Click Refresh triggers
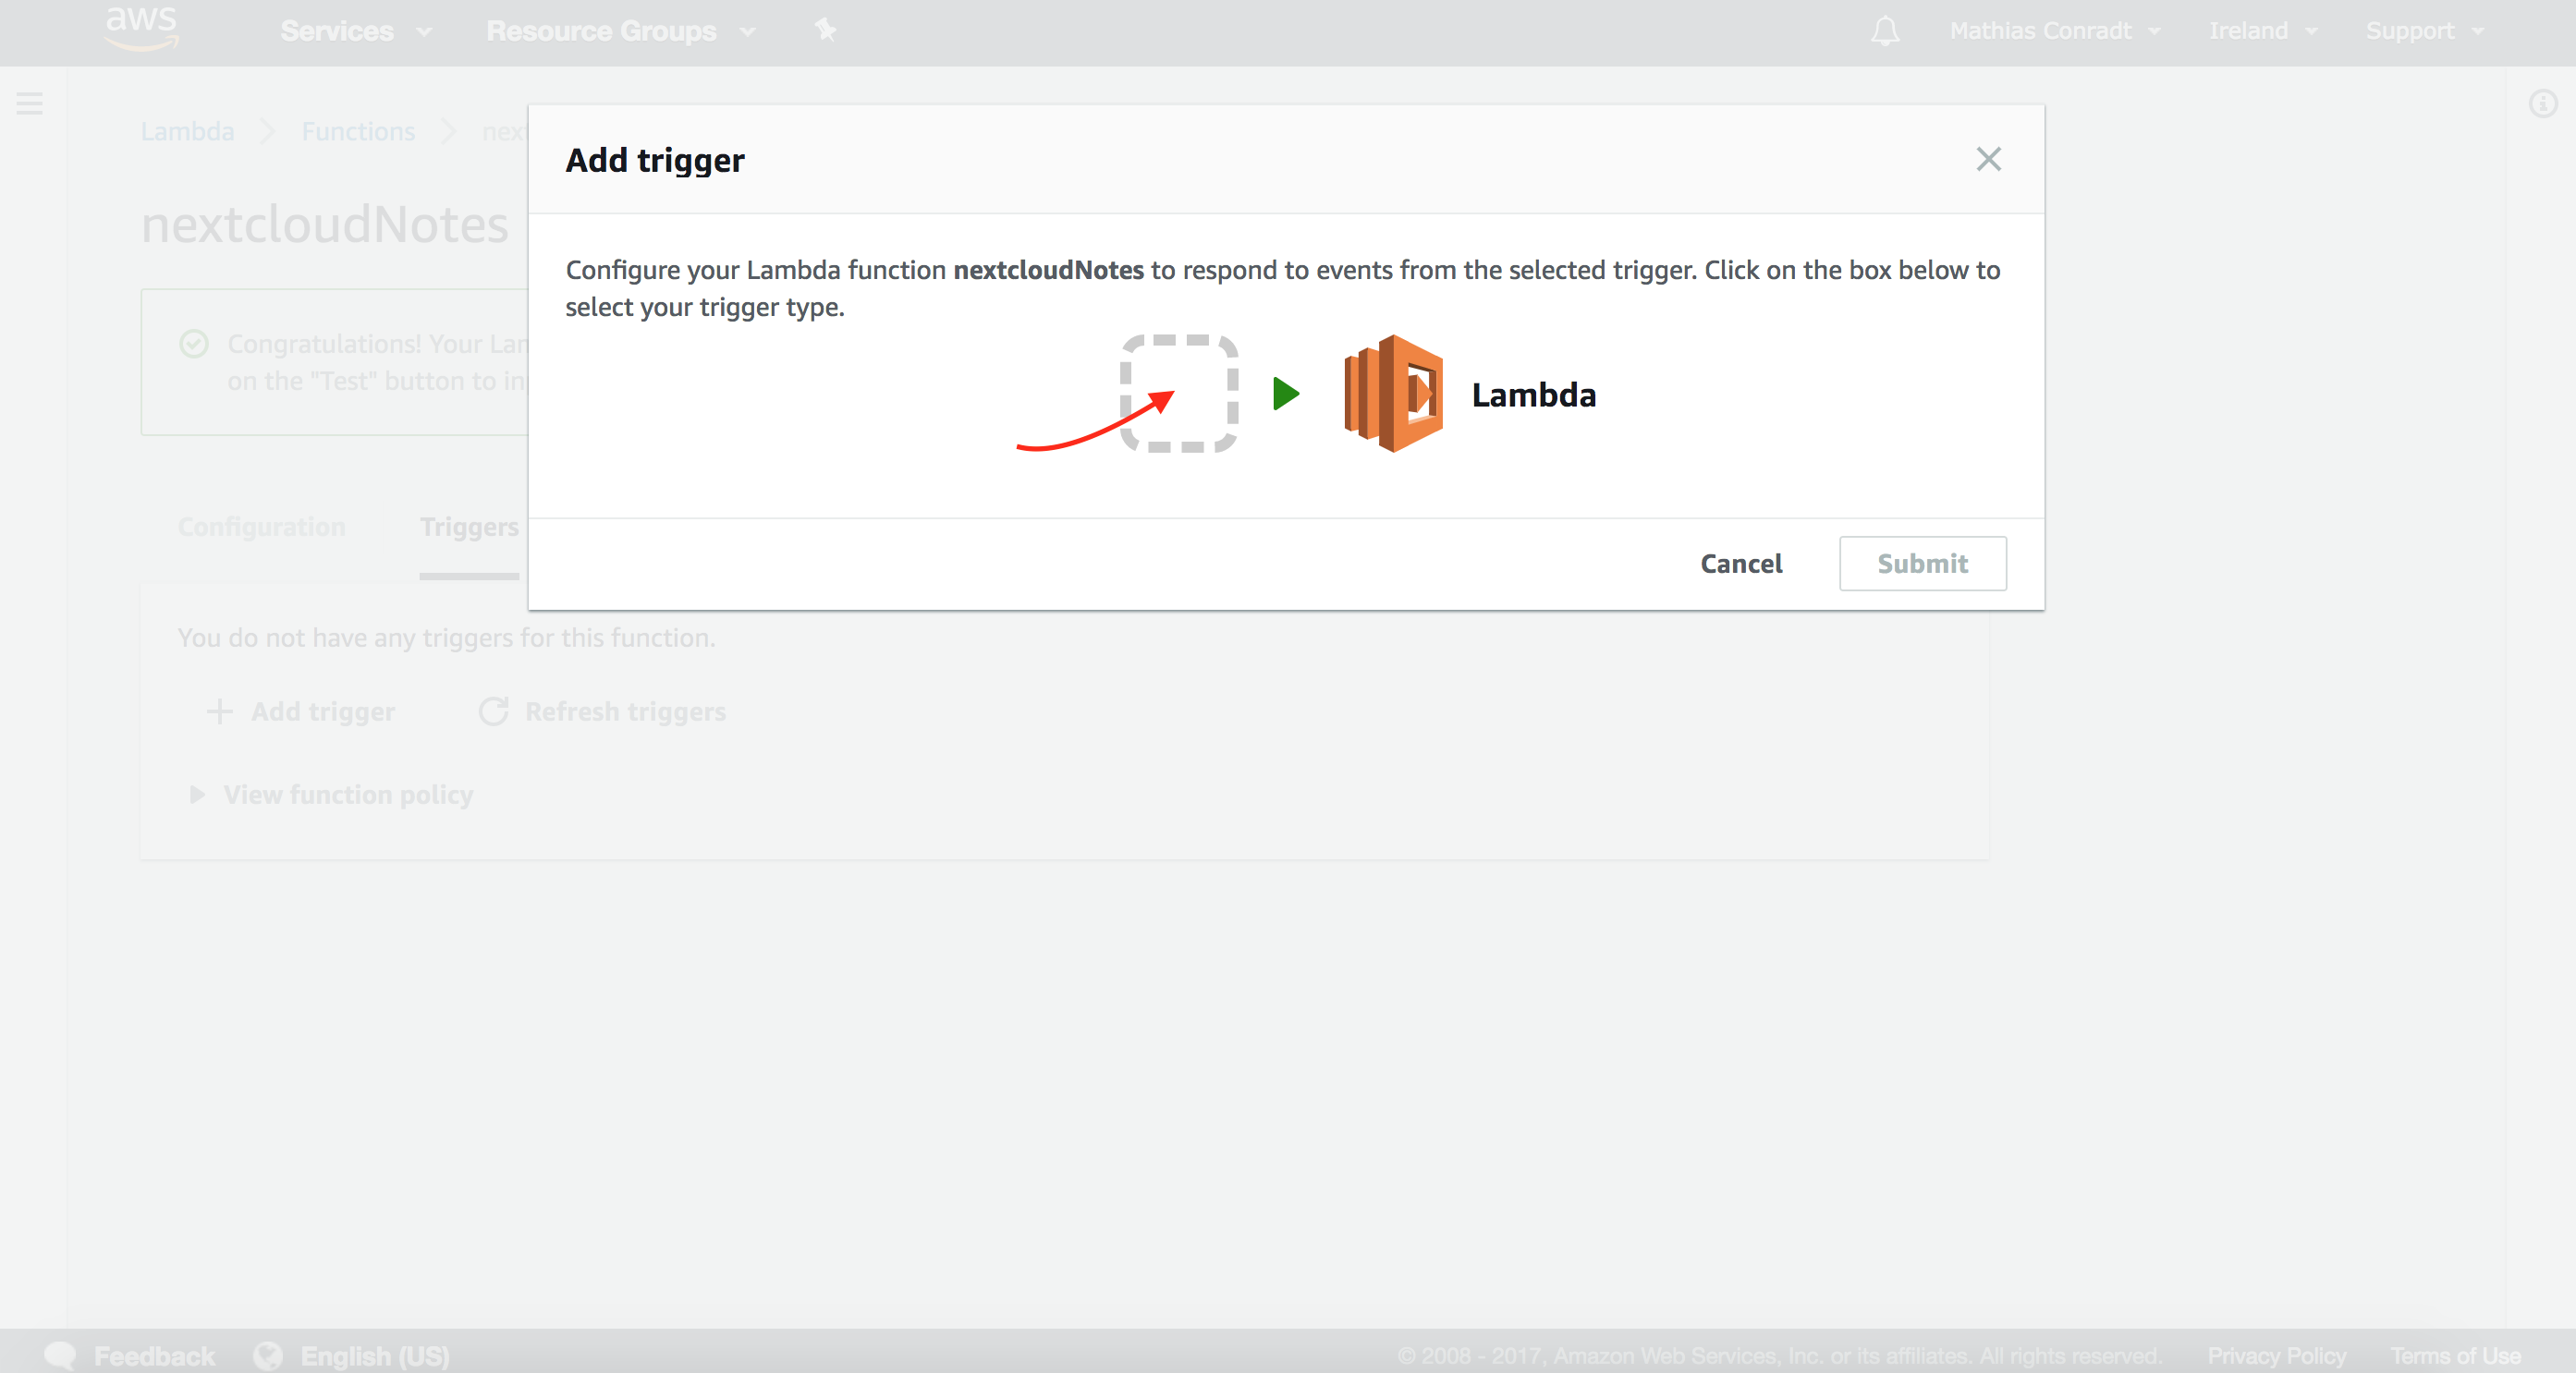 602,711
